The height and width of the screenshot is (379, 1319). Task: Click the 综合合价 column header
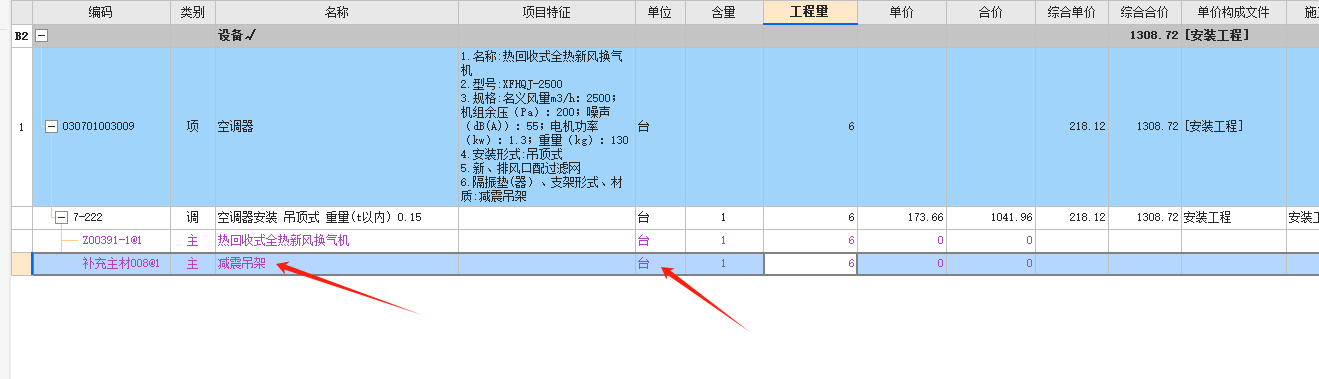click(1145, 12)
